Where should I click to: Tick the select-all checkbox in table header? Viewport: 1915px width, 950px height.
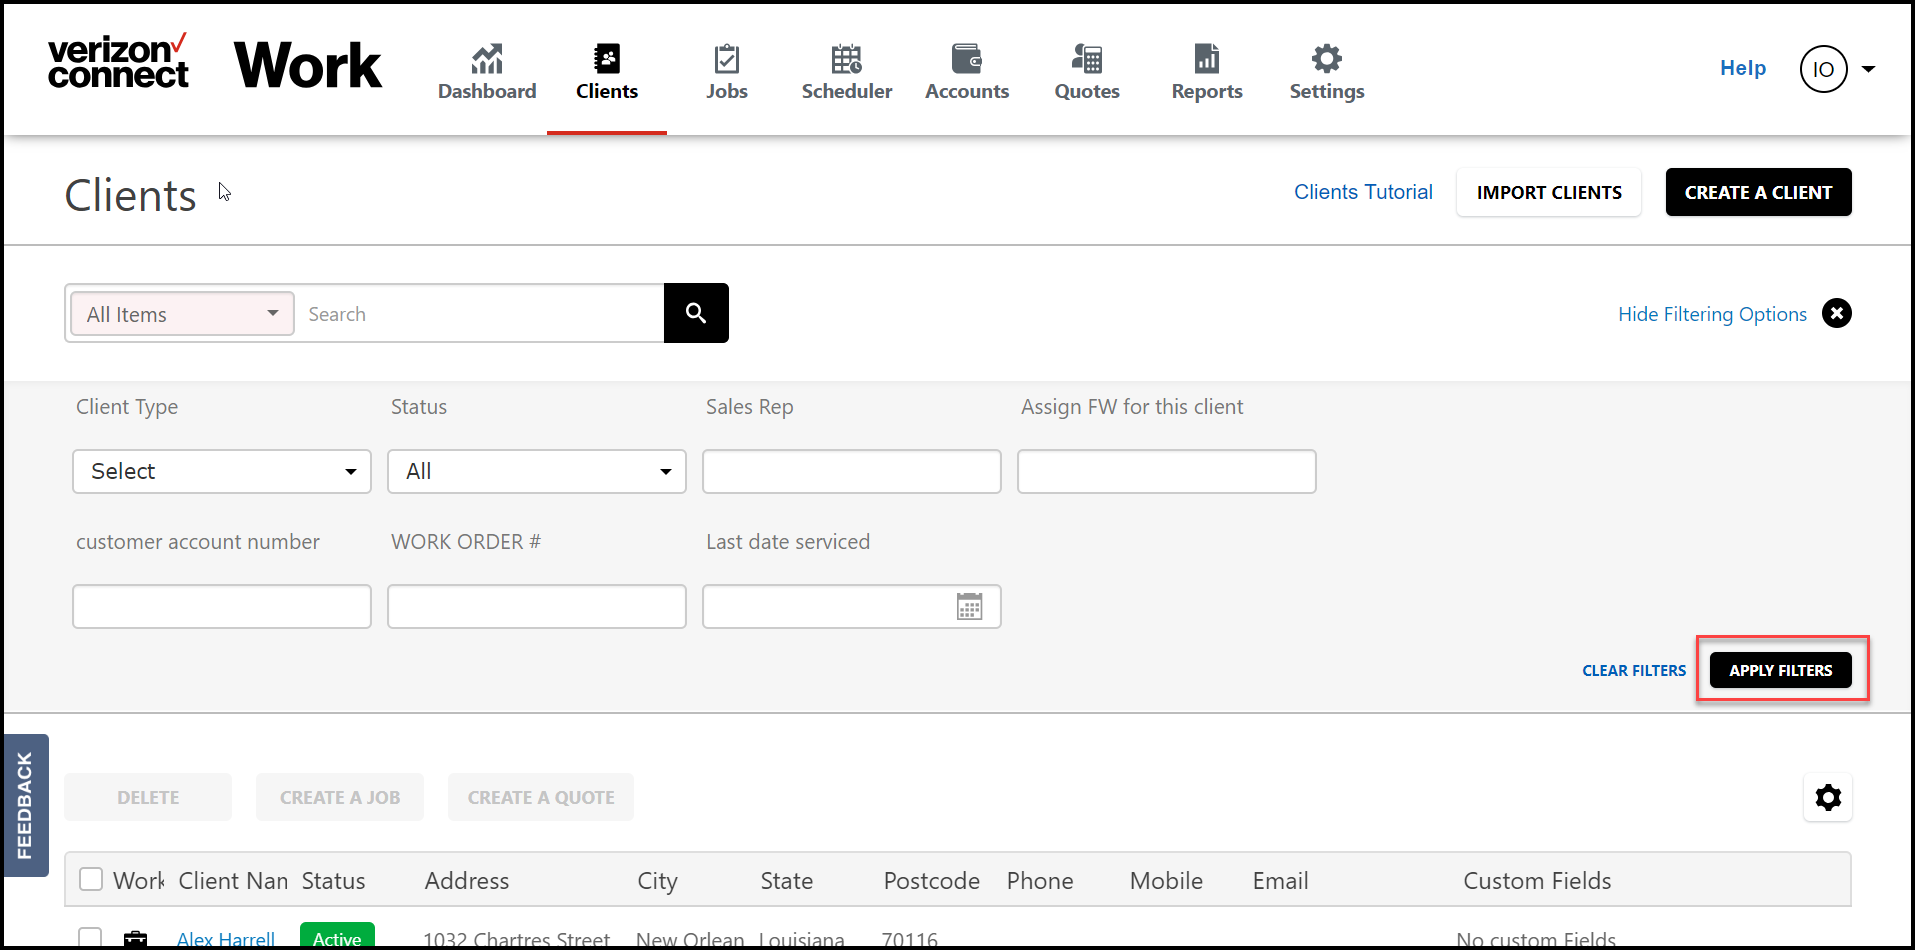(x=91, y=879)
